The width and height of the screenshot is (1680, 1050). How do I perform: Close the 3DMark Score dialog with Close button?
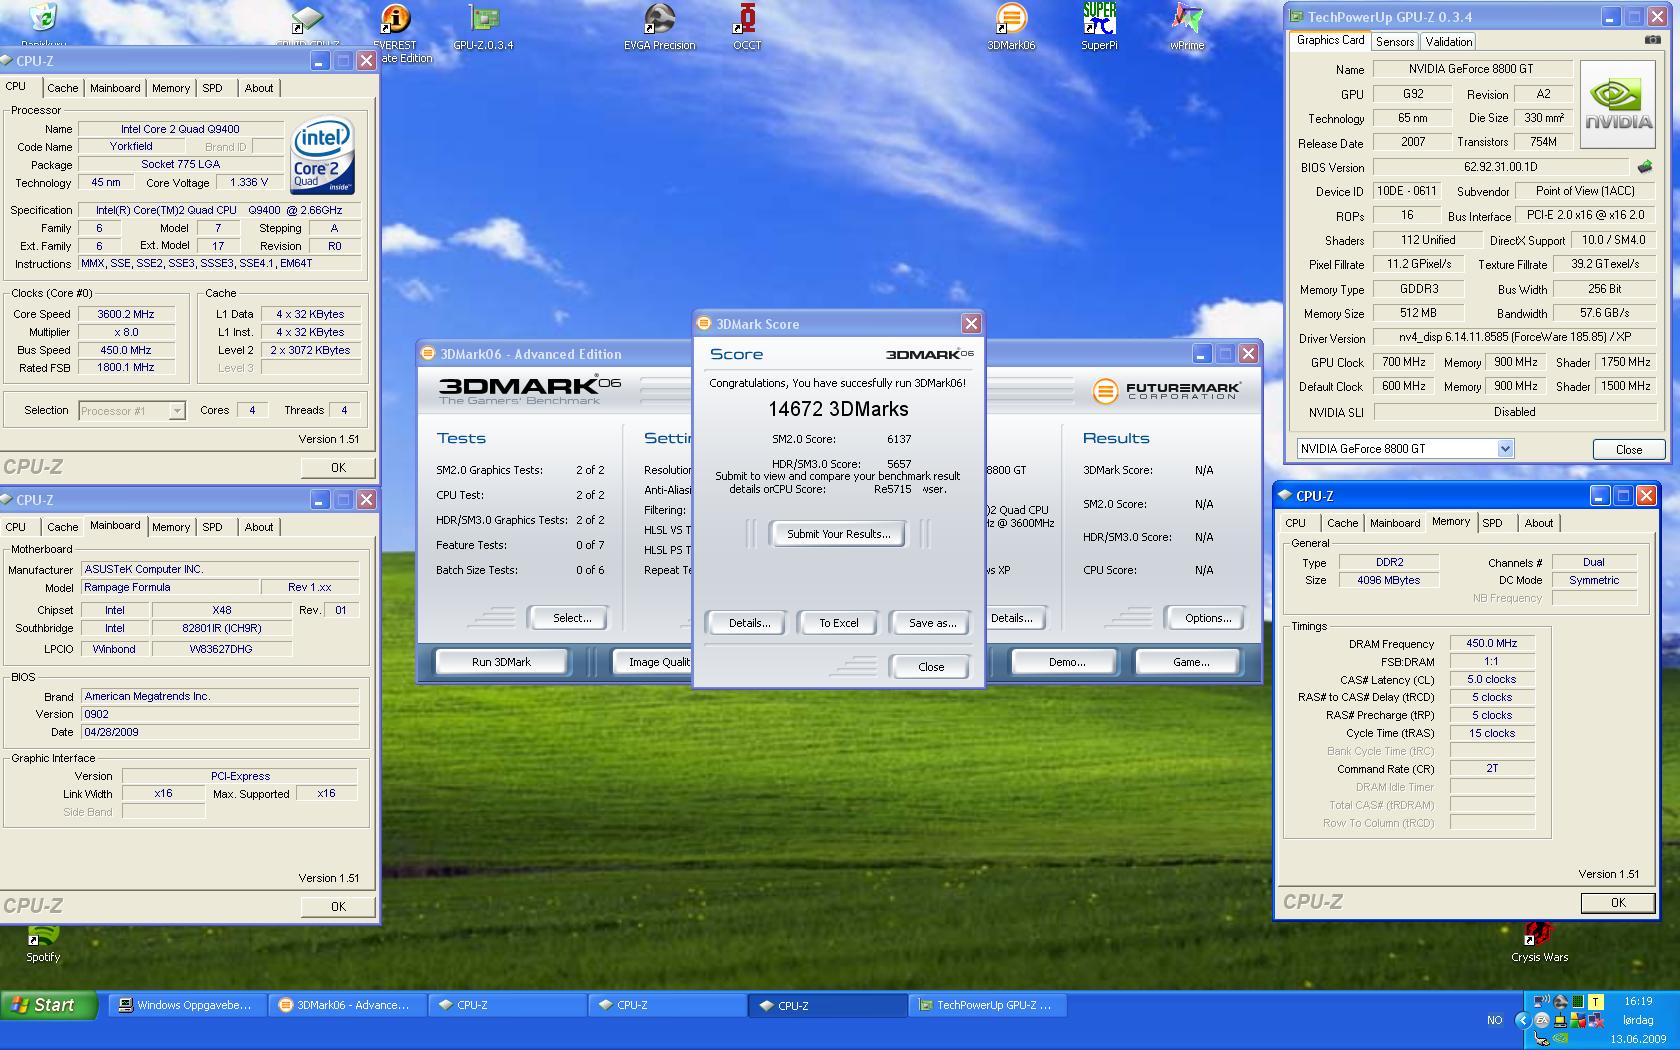point(931,667)
